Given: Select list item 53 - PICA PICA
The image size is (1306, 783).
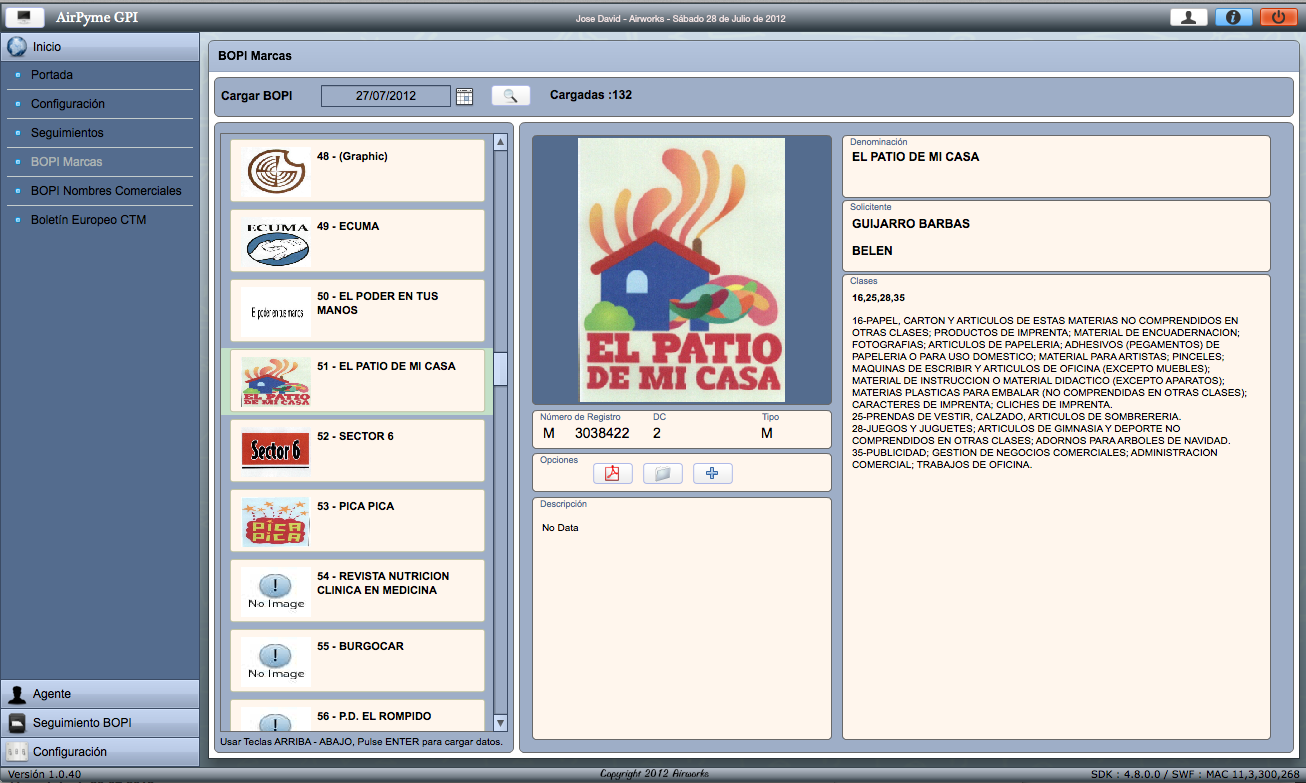Looking at the screenshot, I should 357,521.
